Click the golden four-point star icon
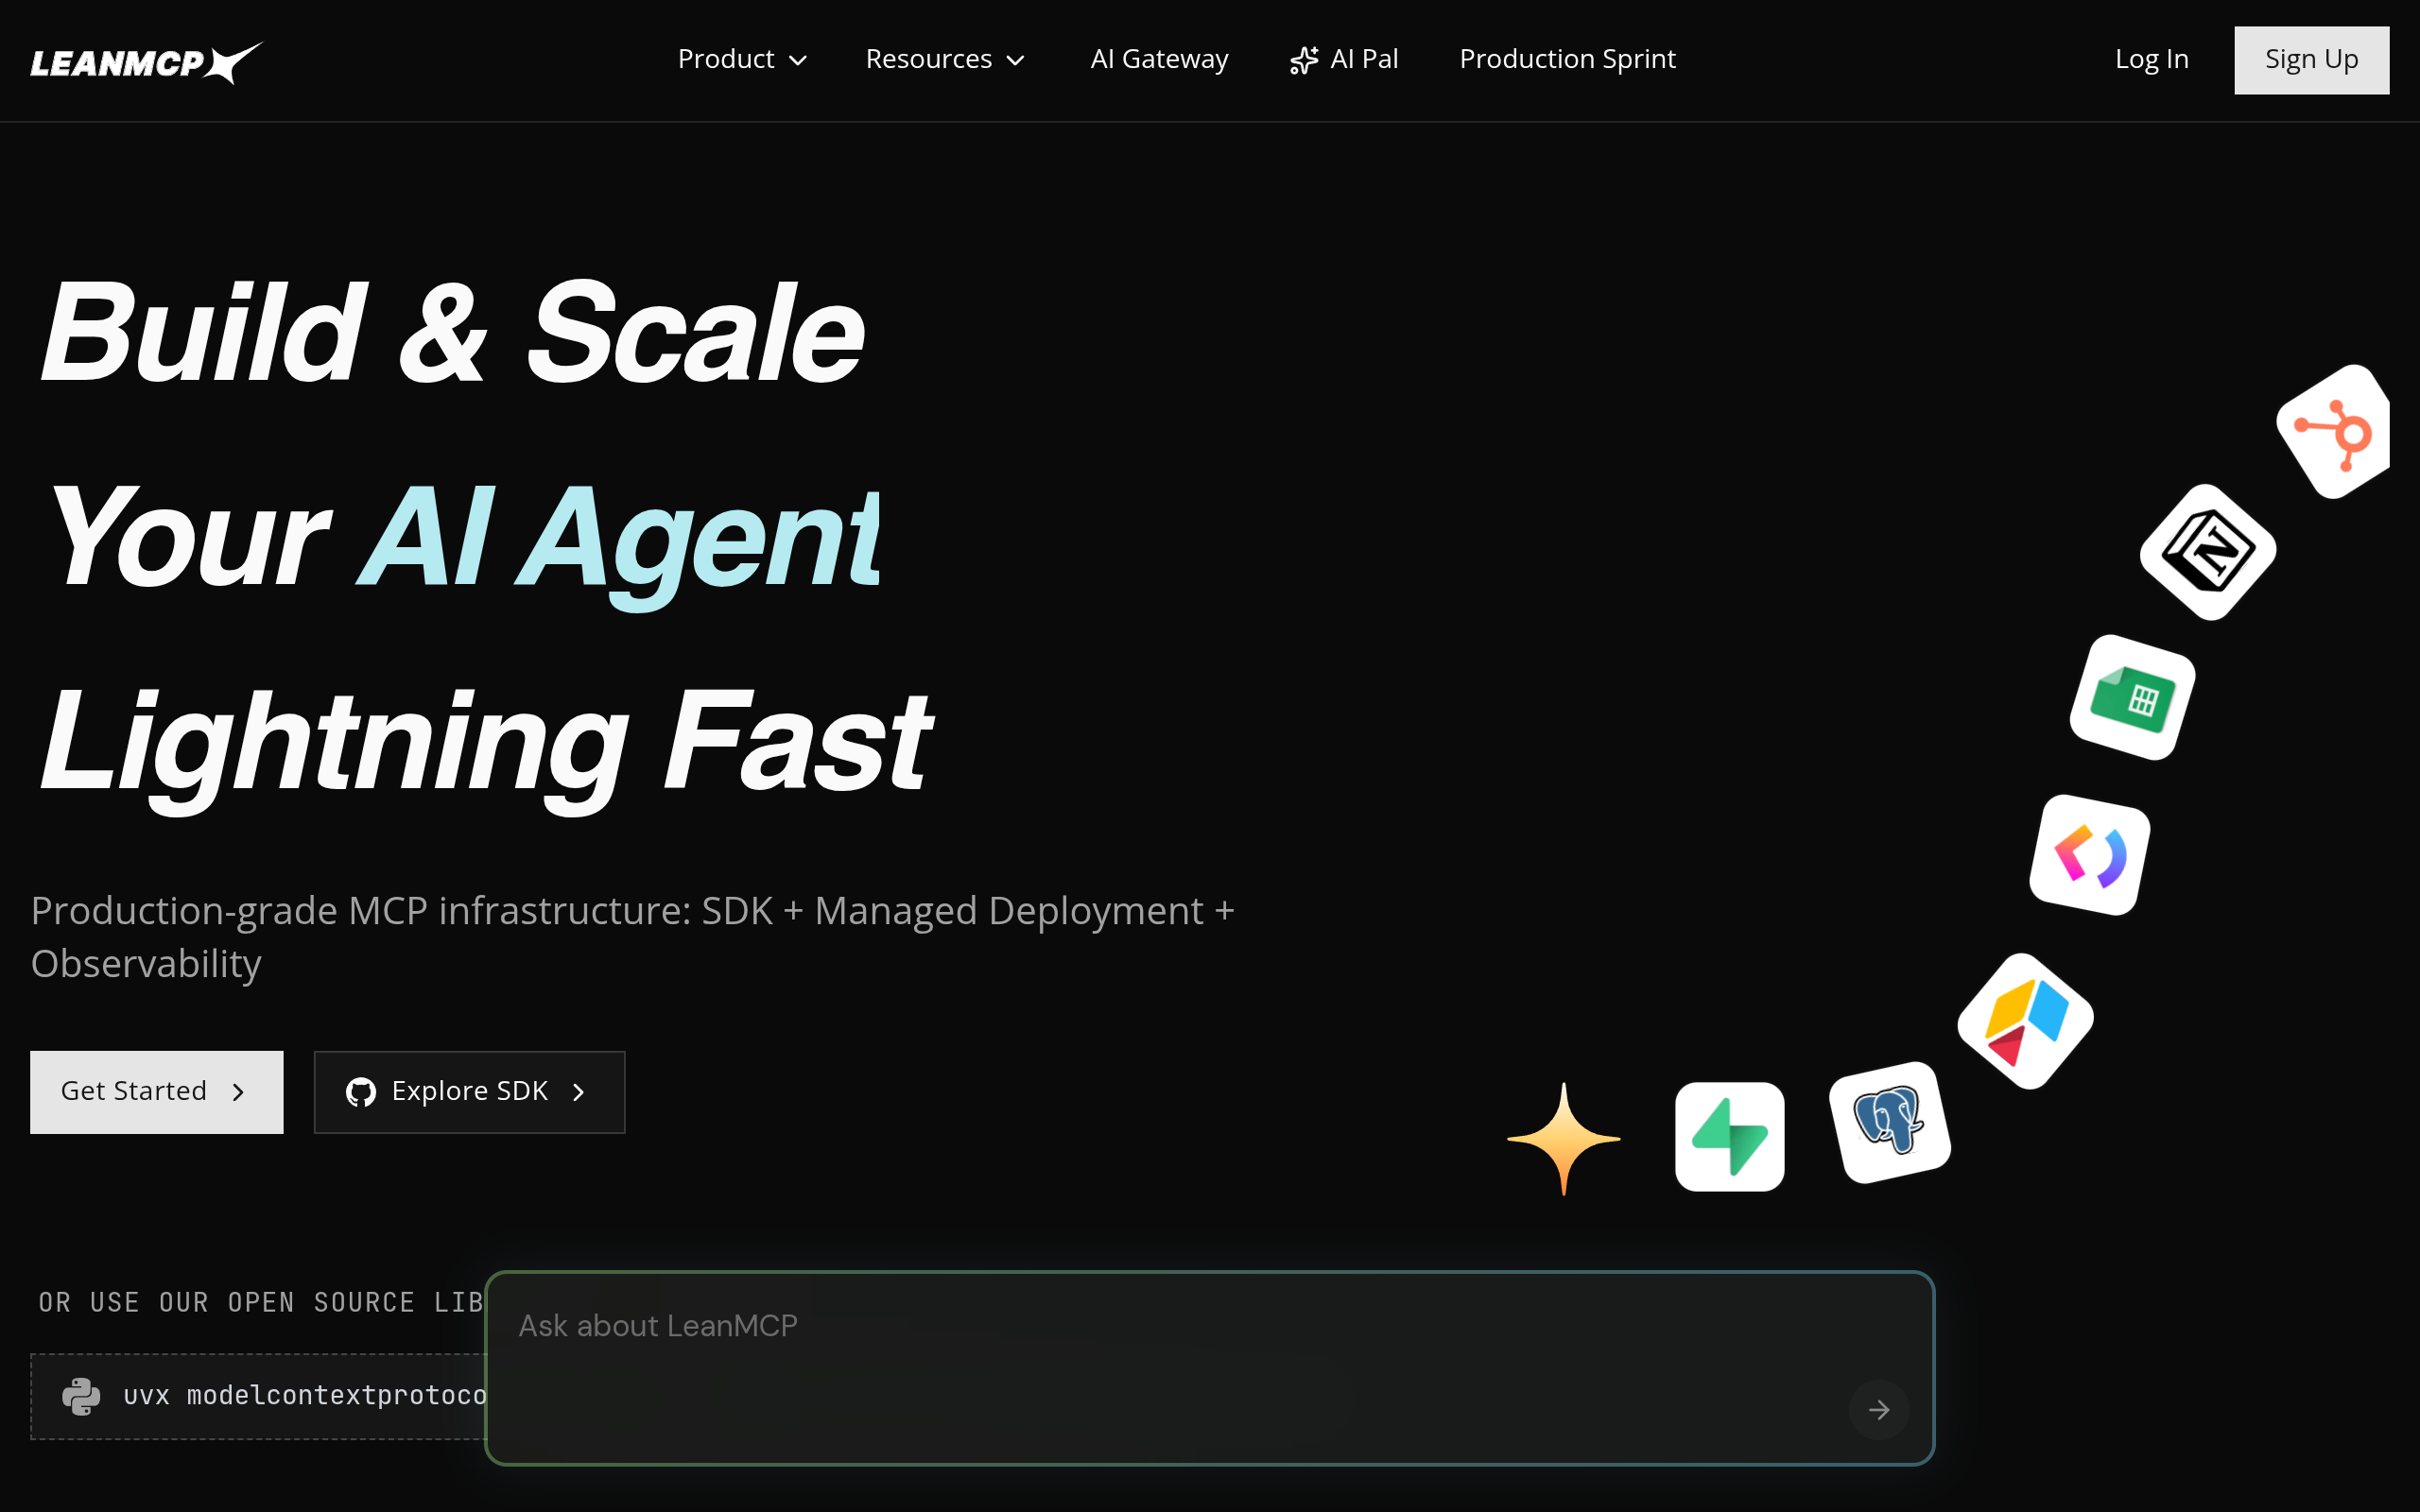 tap(1564, 1138)
